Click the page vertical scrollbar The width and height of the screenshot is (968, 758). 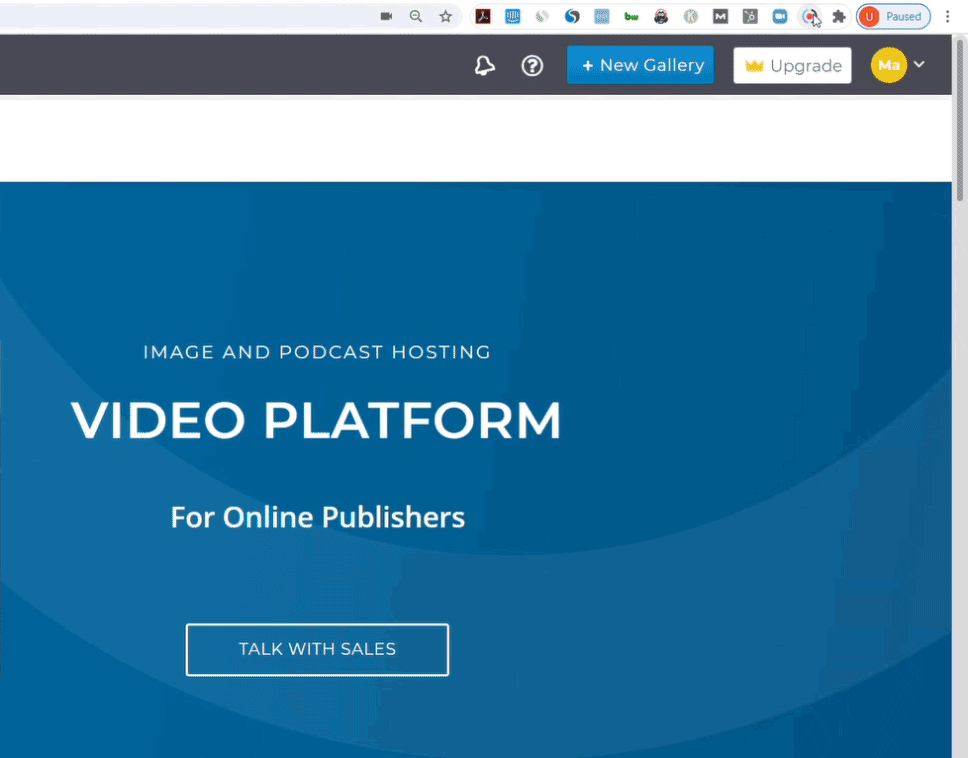point(961,150)
